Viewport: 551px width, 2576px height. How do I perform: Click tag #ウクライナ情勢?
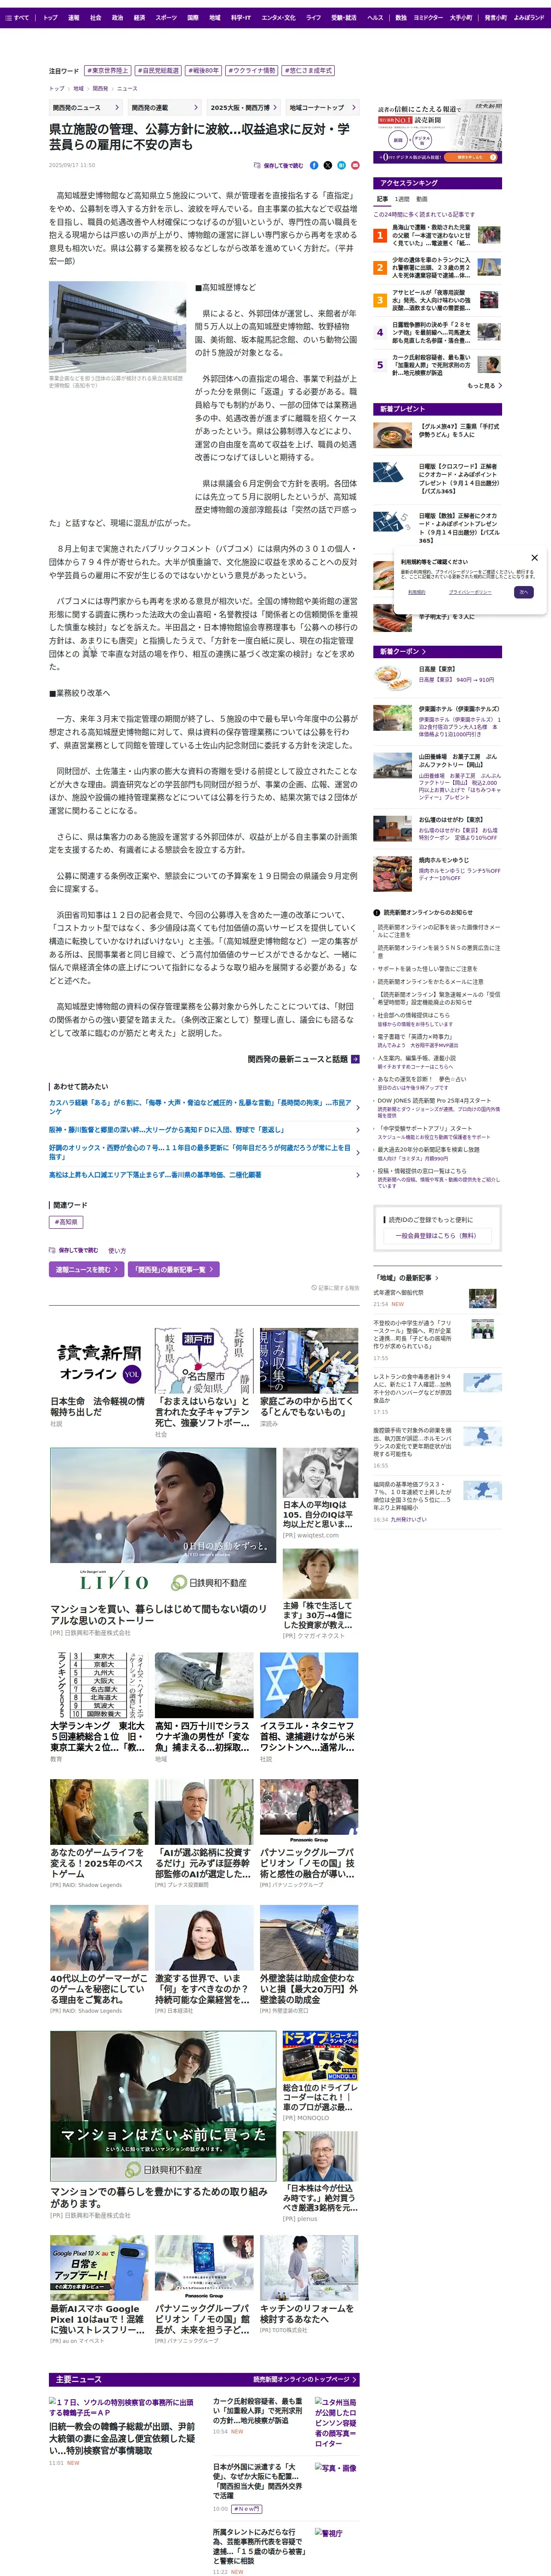[x=252, y=71]
